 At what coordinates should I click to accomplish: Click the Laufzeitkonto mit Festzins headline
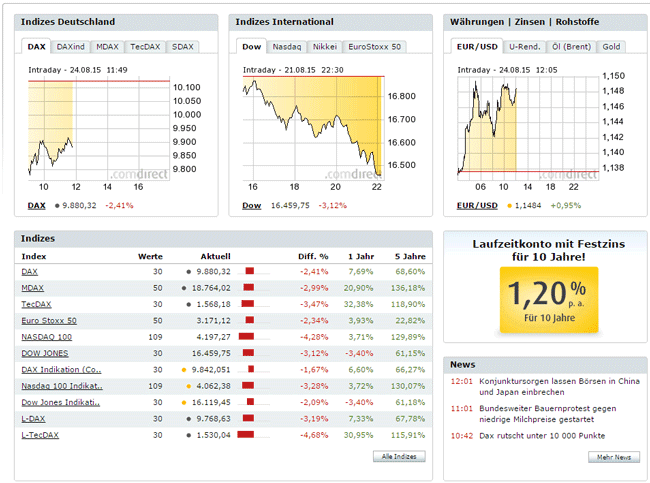pyautogui.click(x=549, y=250)
